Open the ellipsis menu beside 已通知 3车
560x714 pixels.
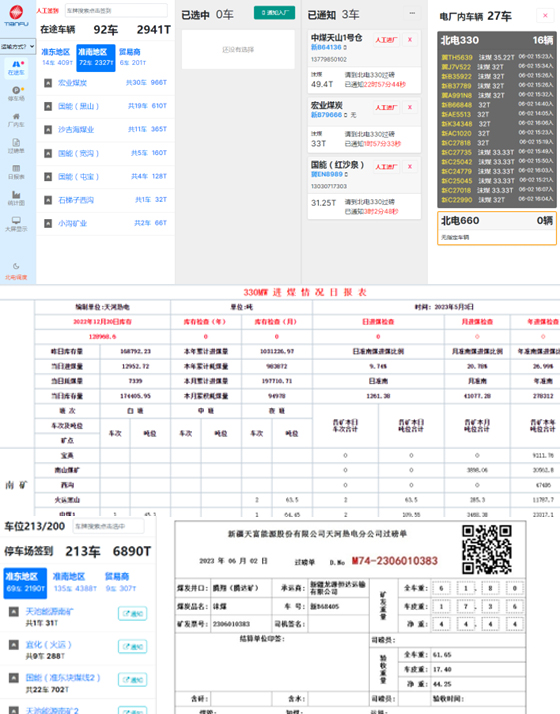pyautogui.click(x=412, y=14)
